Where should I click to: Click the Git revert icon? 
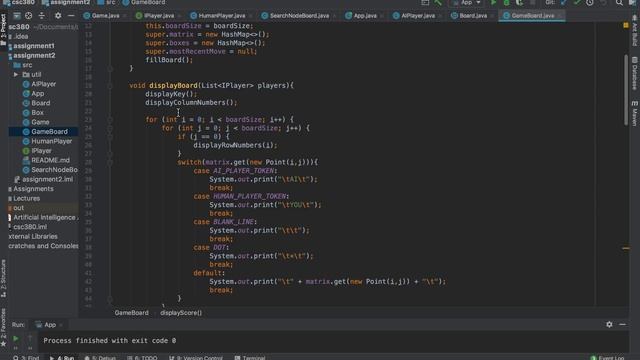pyautogui.click(x=603, y=2)
